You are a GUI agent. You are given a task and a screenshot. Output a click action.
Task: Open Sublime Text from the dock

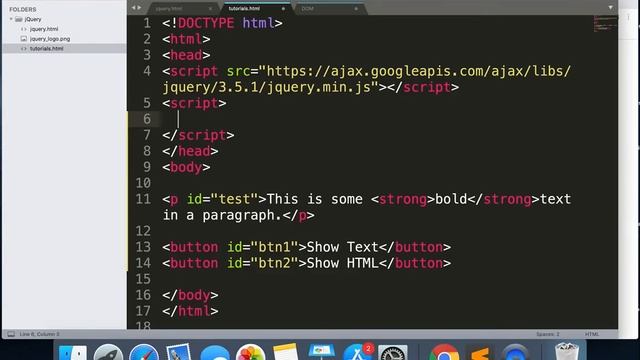(480, 353)
